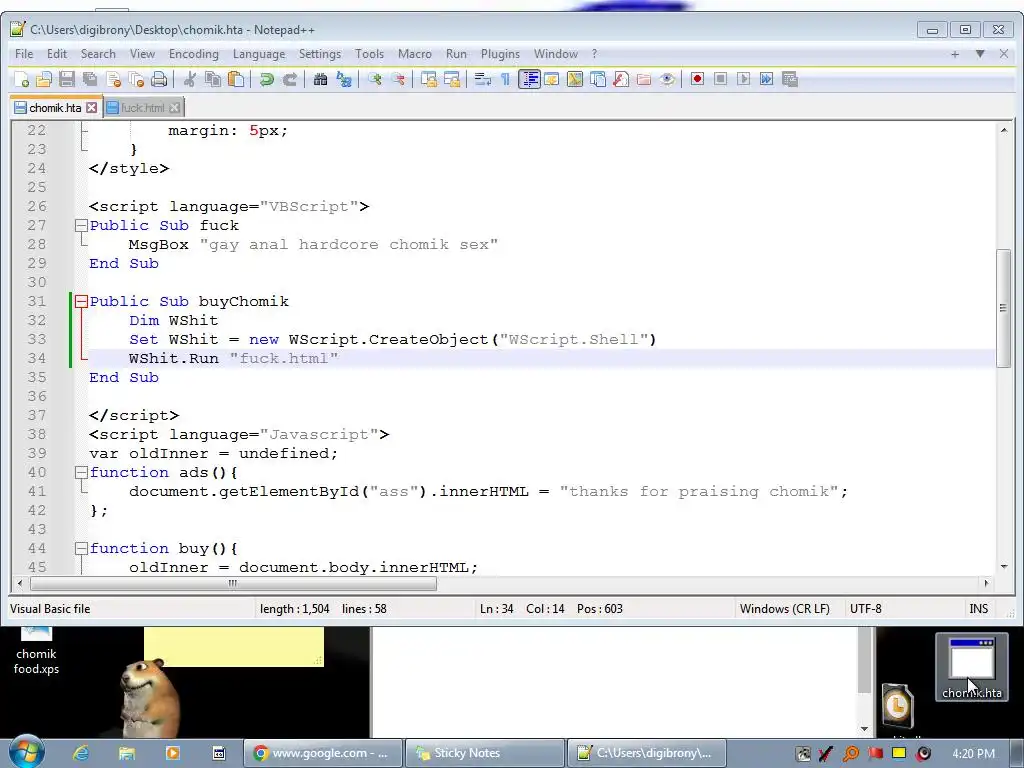Click the chomik.hta desktop icon
Viewport: 1024px width, 768px height.
click(972, 667)
